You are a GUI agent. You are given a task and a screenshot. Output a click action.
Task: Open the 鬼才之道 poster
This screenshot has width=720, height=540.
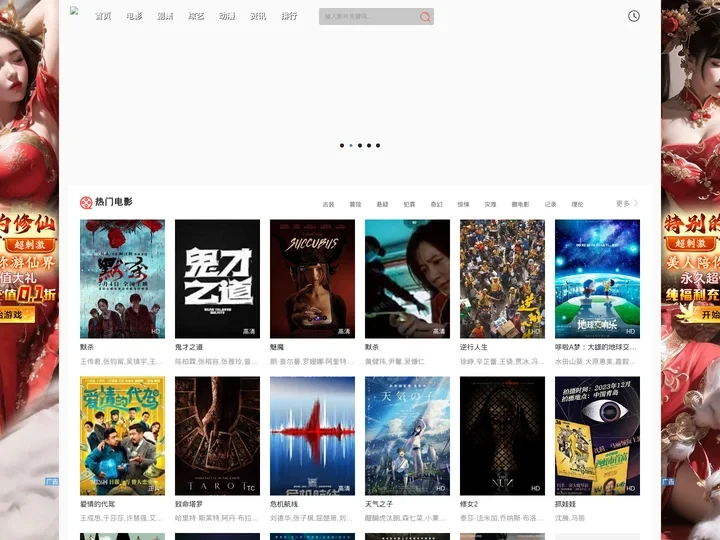click(217, 279)
